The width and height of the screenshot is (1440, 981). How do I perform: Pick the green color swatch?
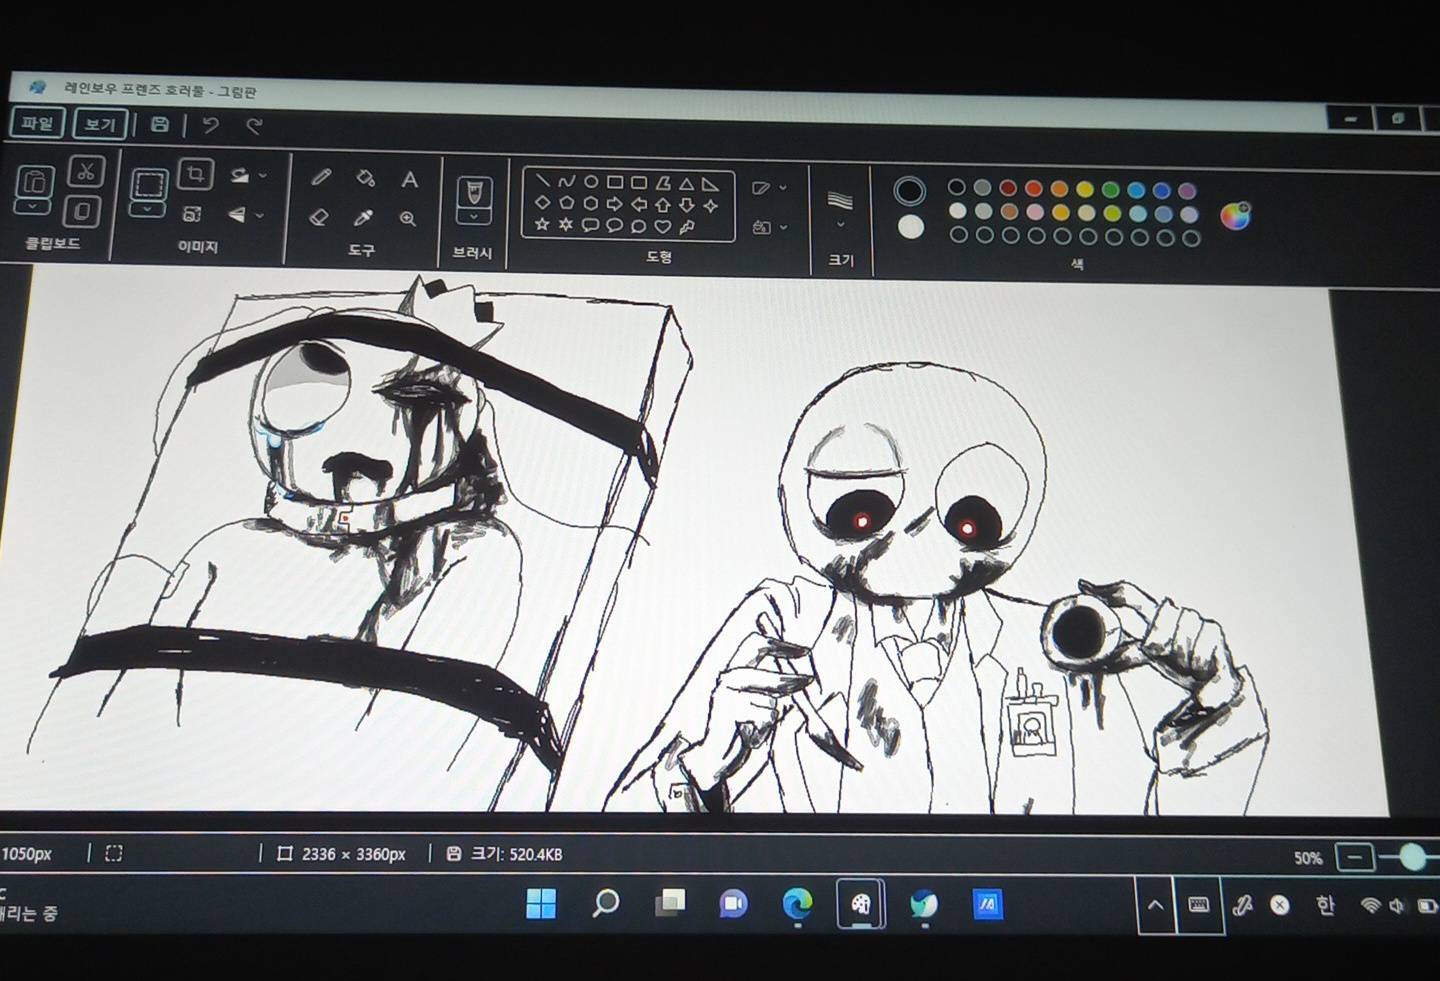1110,189
